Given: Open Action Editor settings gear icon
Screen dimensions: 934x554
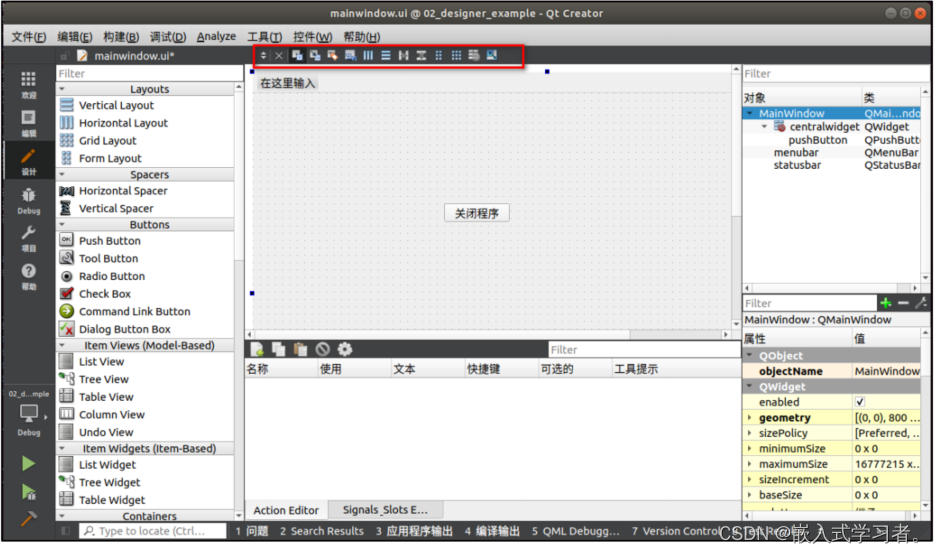Looking at the screenshot, I should [344, 350].
